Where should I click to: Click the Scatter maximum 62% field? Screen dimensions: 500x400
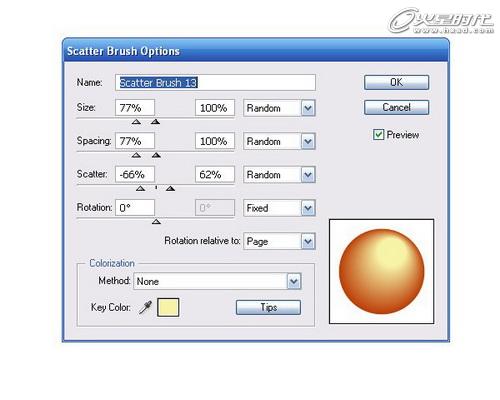(215, 174)
